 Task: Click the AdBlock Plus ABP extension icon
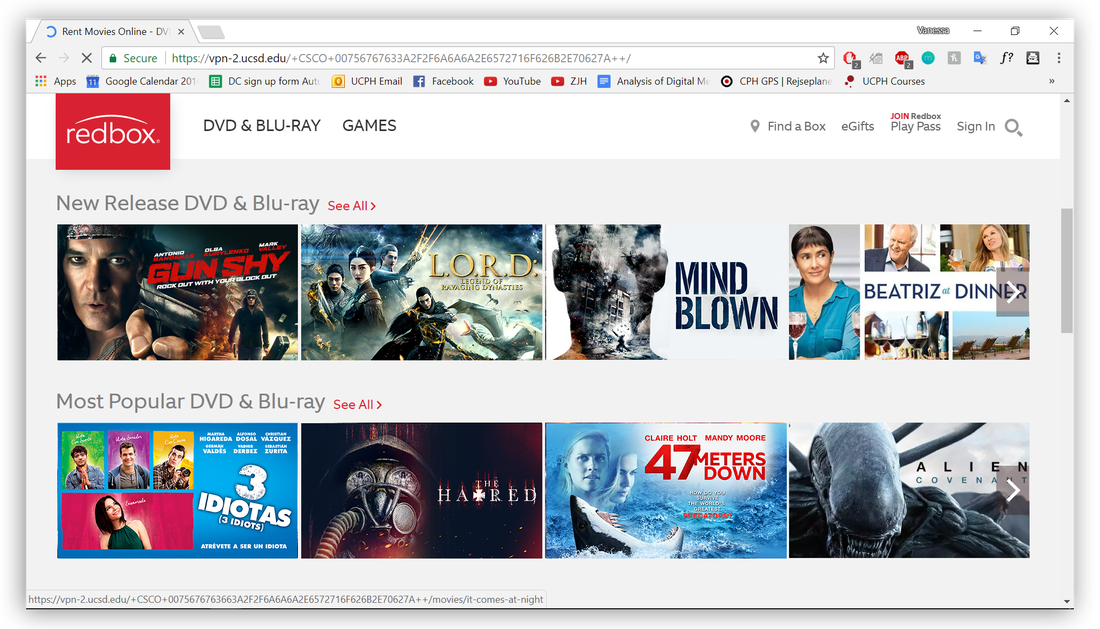(902, 58)
